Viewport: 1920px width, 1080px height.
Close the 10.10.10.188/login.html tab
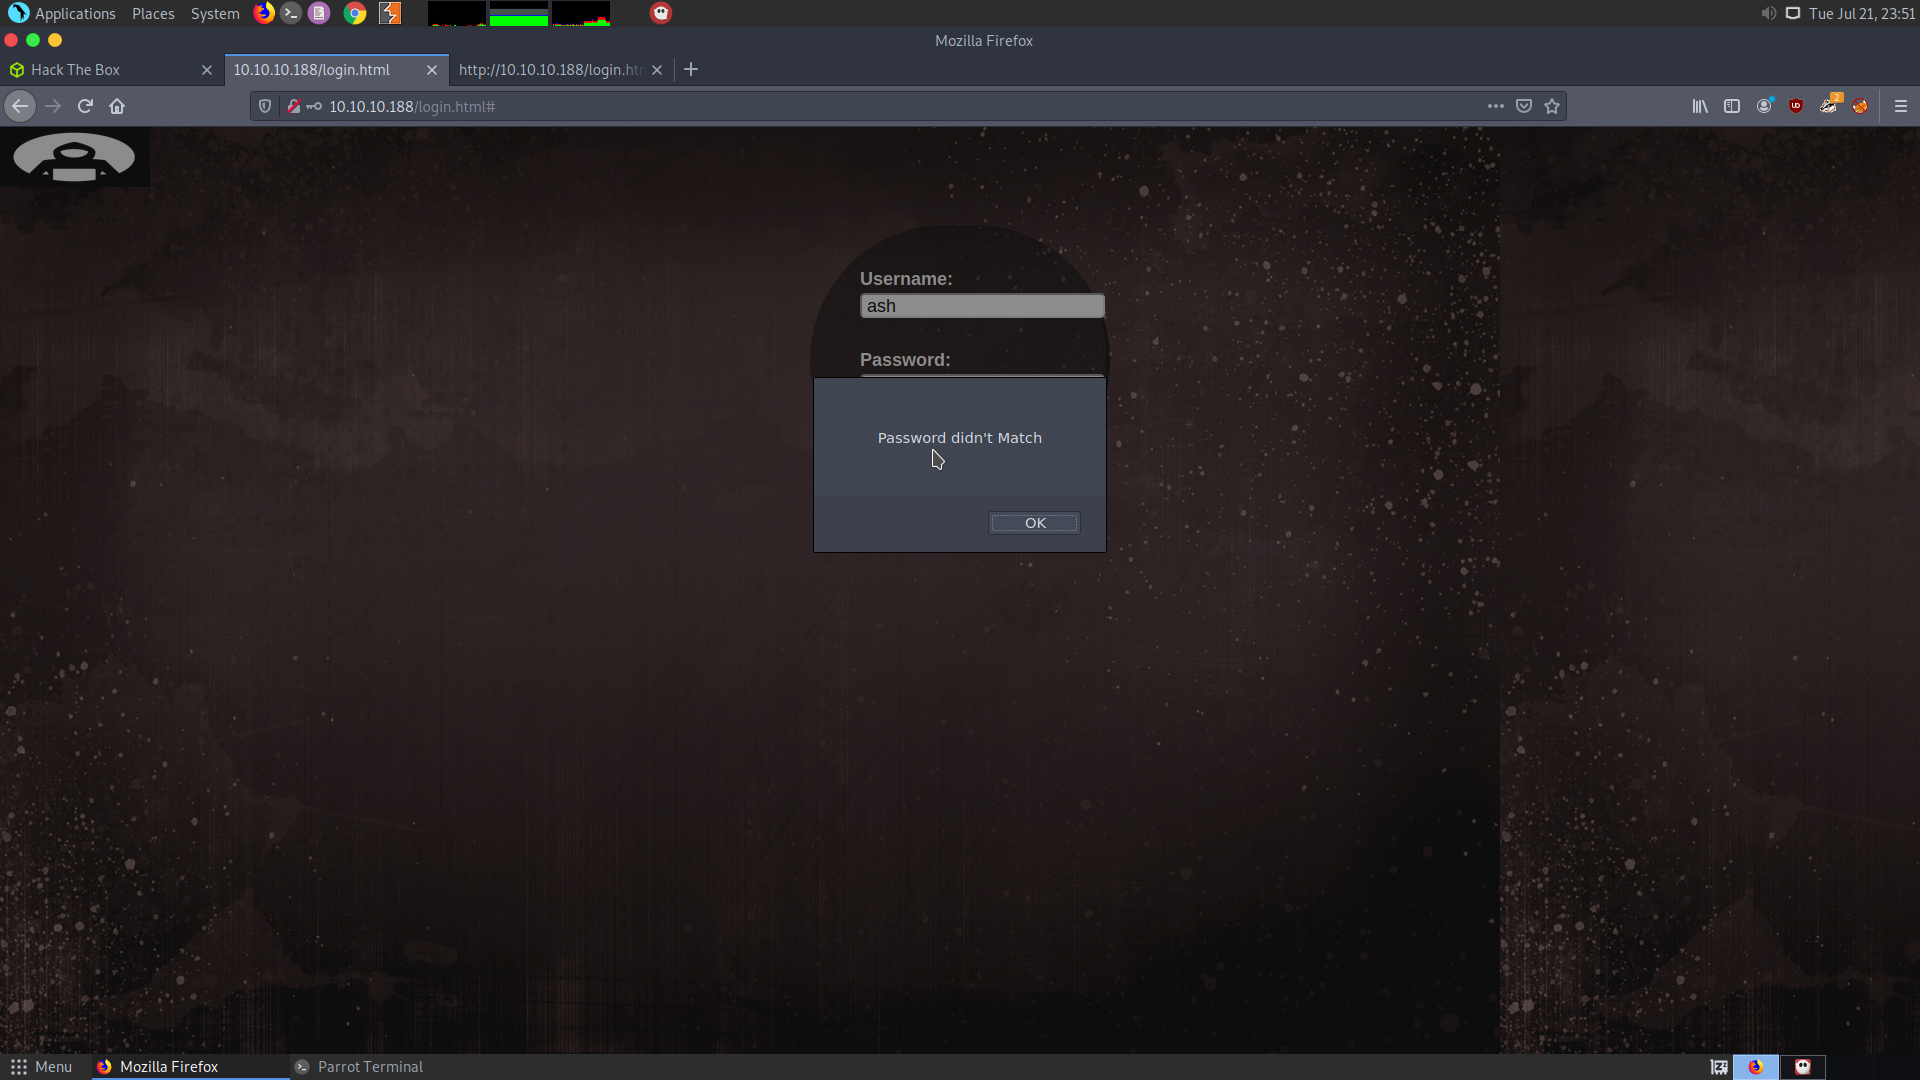point(432,70)
